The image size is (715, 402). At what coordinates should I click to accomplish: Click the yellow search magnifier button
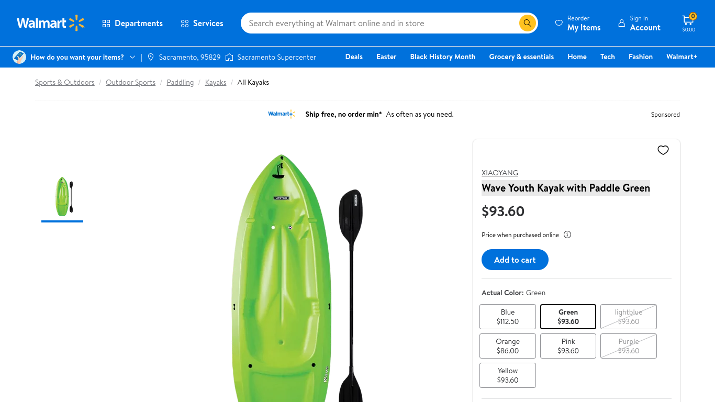point(527,23)
